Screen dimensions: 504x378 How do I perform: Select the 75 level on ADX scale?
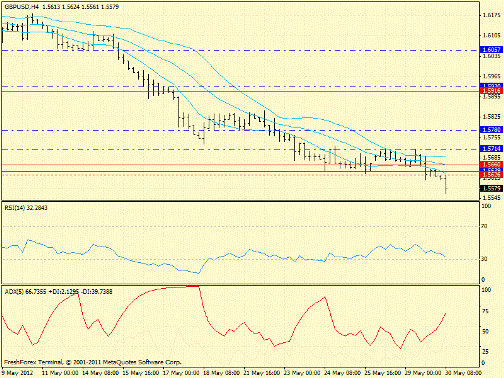click(485, 311)
